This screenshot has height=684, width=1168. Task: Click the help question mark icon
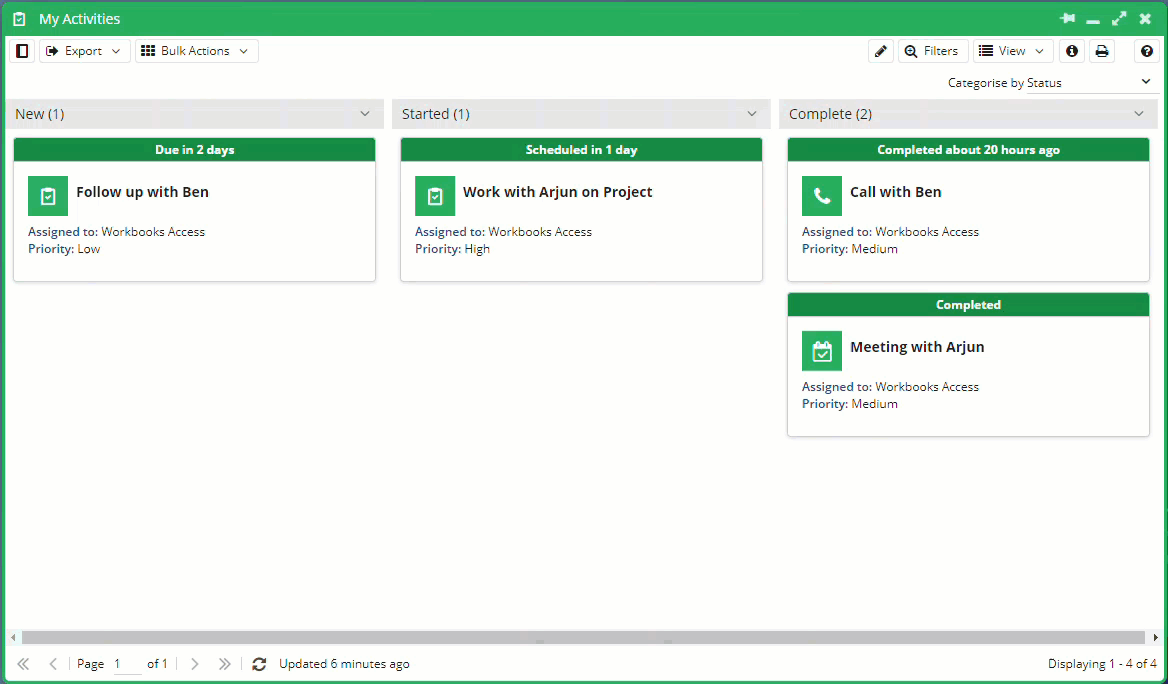(1146, 51)
